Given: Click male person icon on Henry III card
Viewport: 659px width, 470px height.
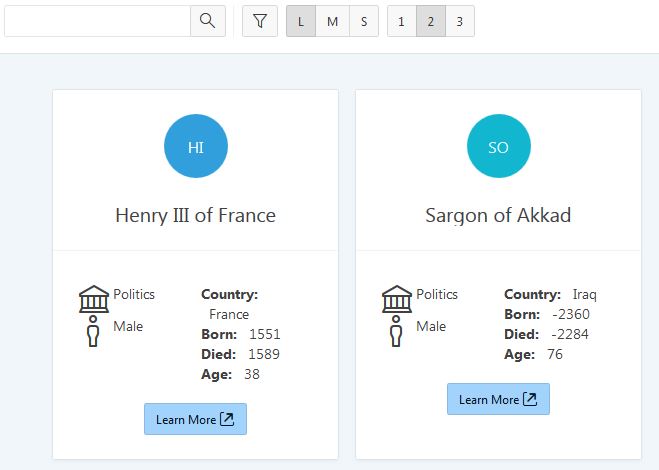Looking at the screenshot, I should (x=93, y=331).
